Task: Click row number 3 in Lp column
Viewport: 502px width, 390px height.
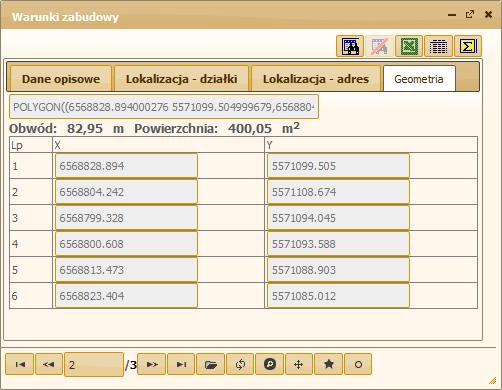Action: click(x=15, y=218)
